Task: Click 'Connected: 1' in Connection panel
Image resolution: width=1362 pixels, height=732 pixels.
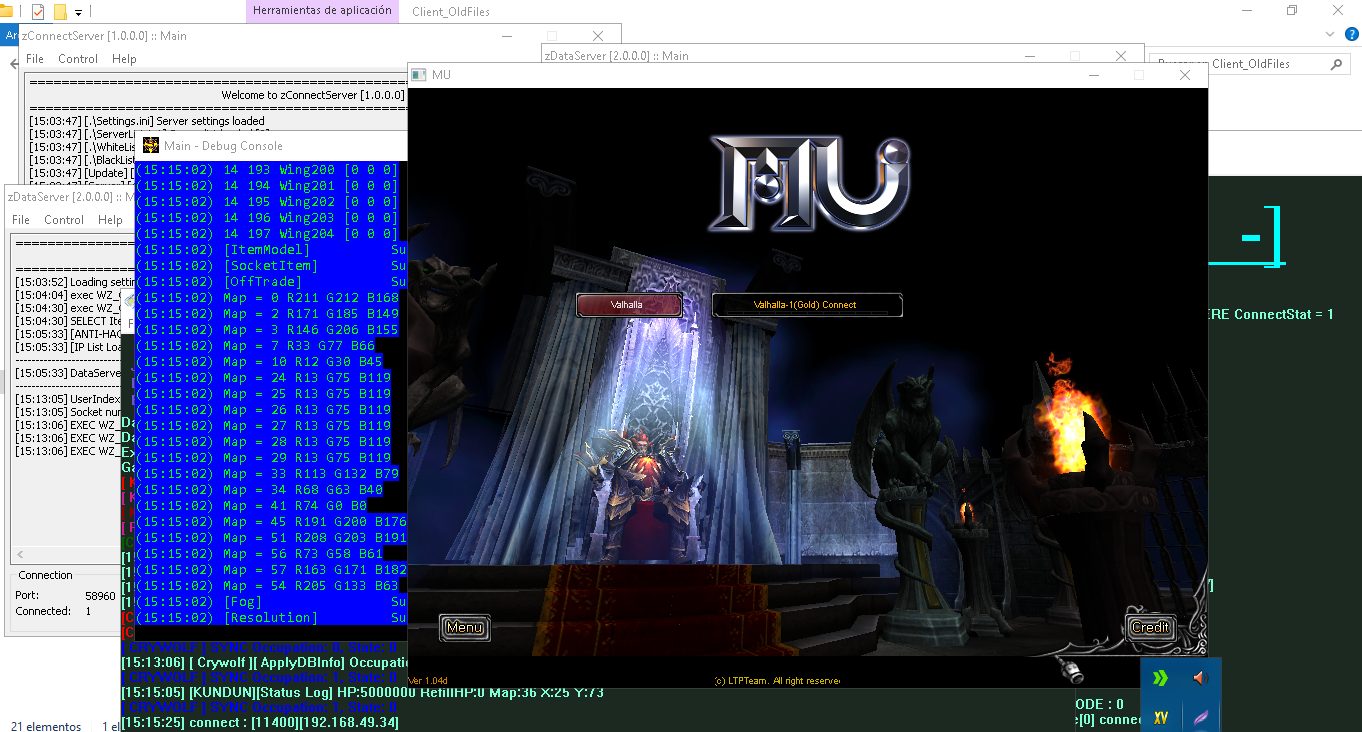Action: tap(53, 611)
